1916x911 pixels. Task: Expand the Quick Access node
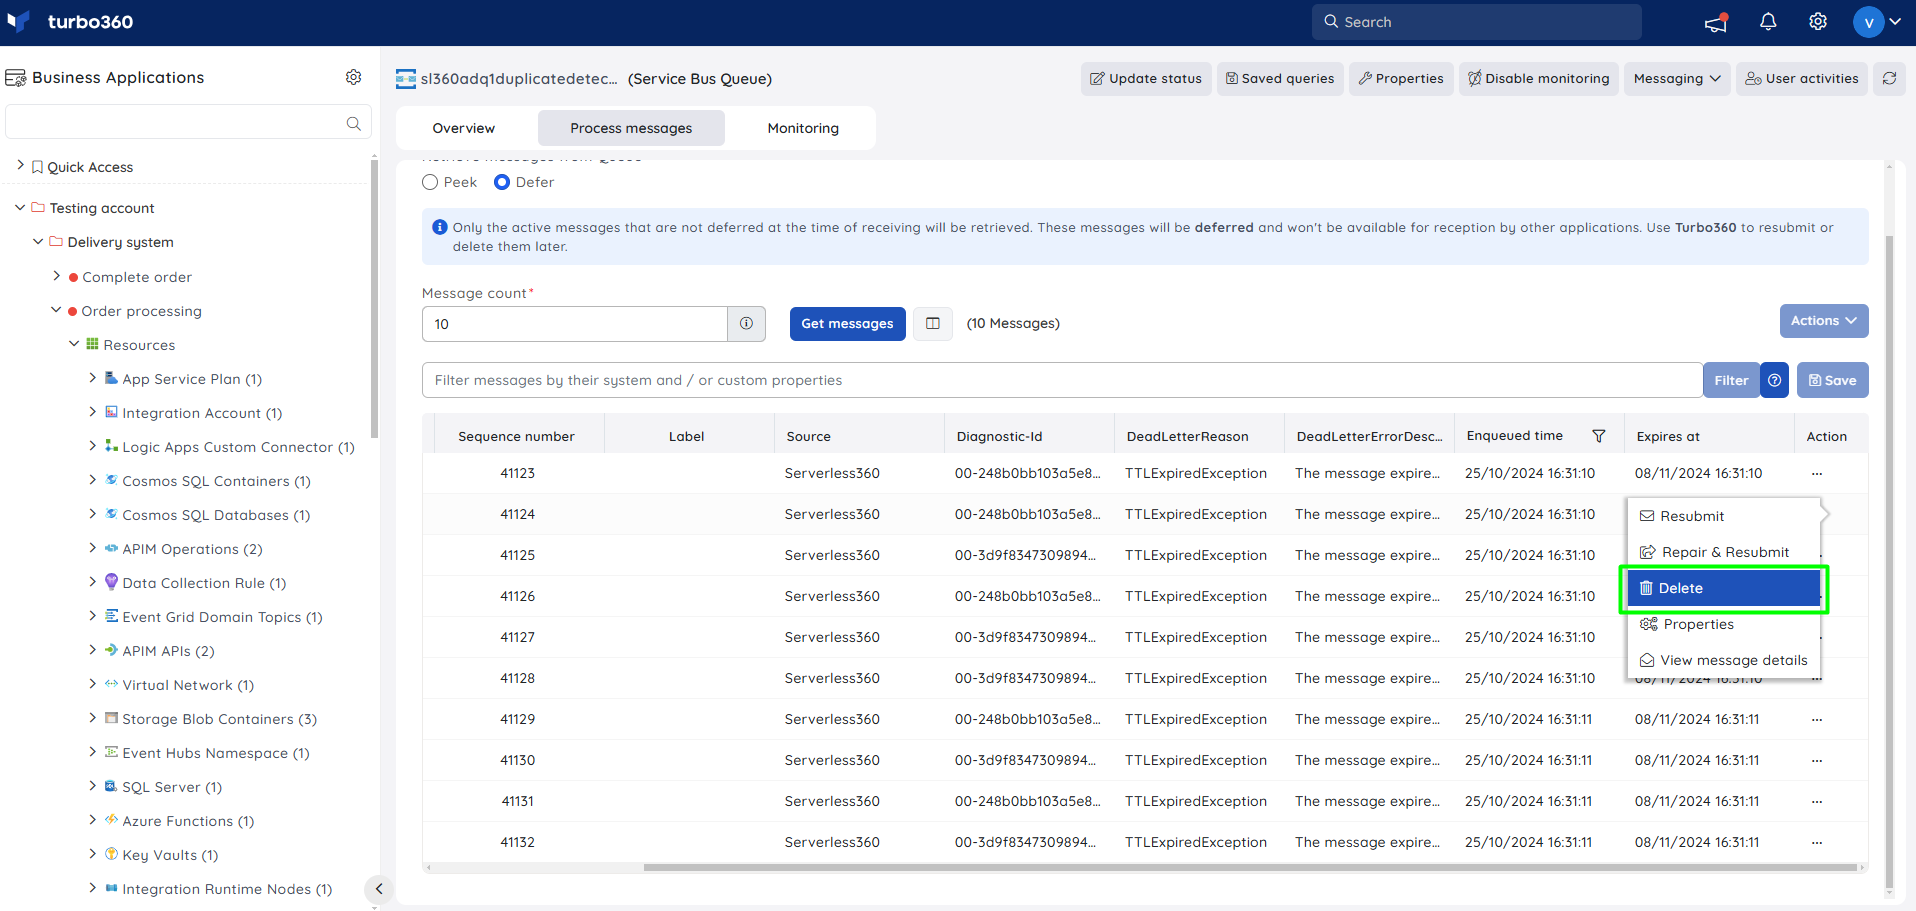[21, 166]
